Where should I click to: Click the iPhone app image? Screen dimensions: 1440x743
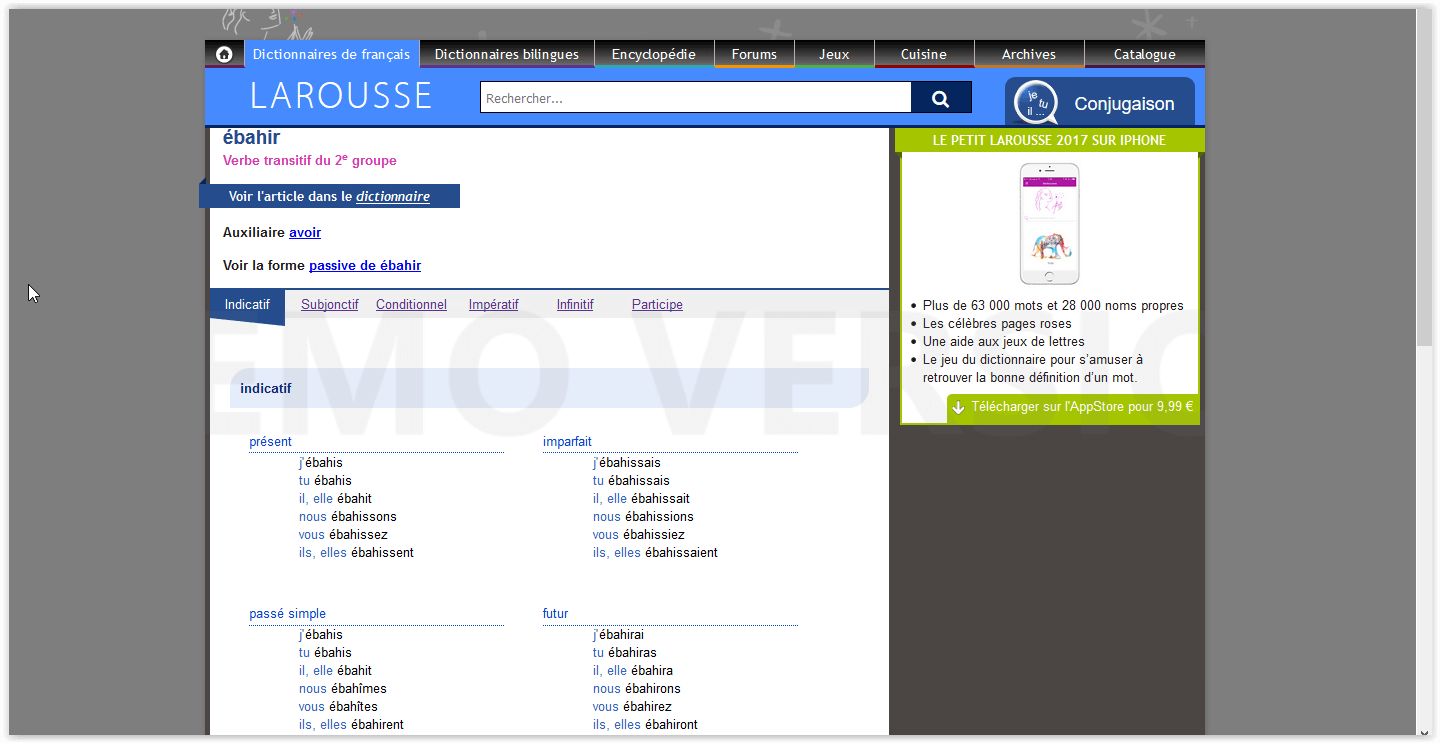1049,224
